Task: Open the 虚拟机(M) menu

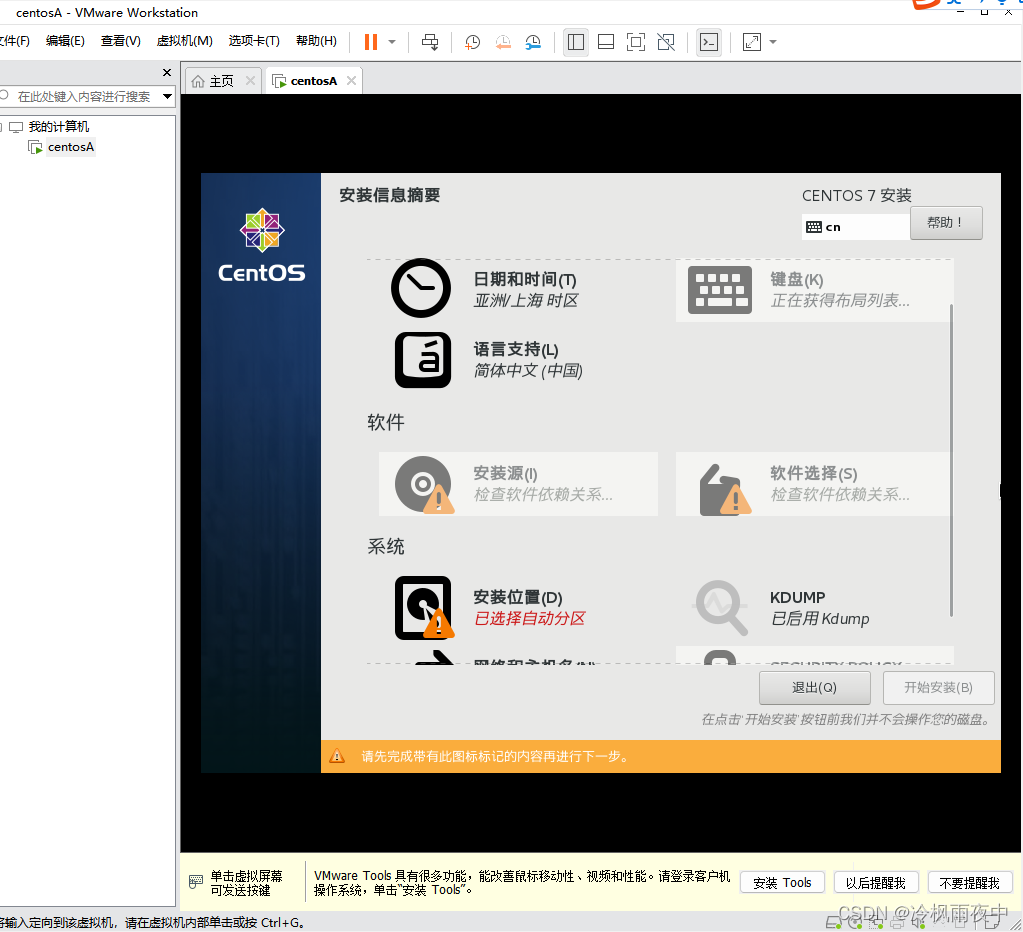Action: pos(185,41)
